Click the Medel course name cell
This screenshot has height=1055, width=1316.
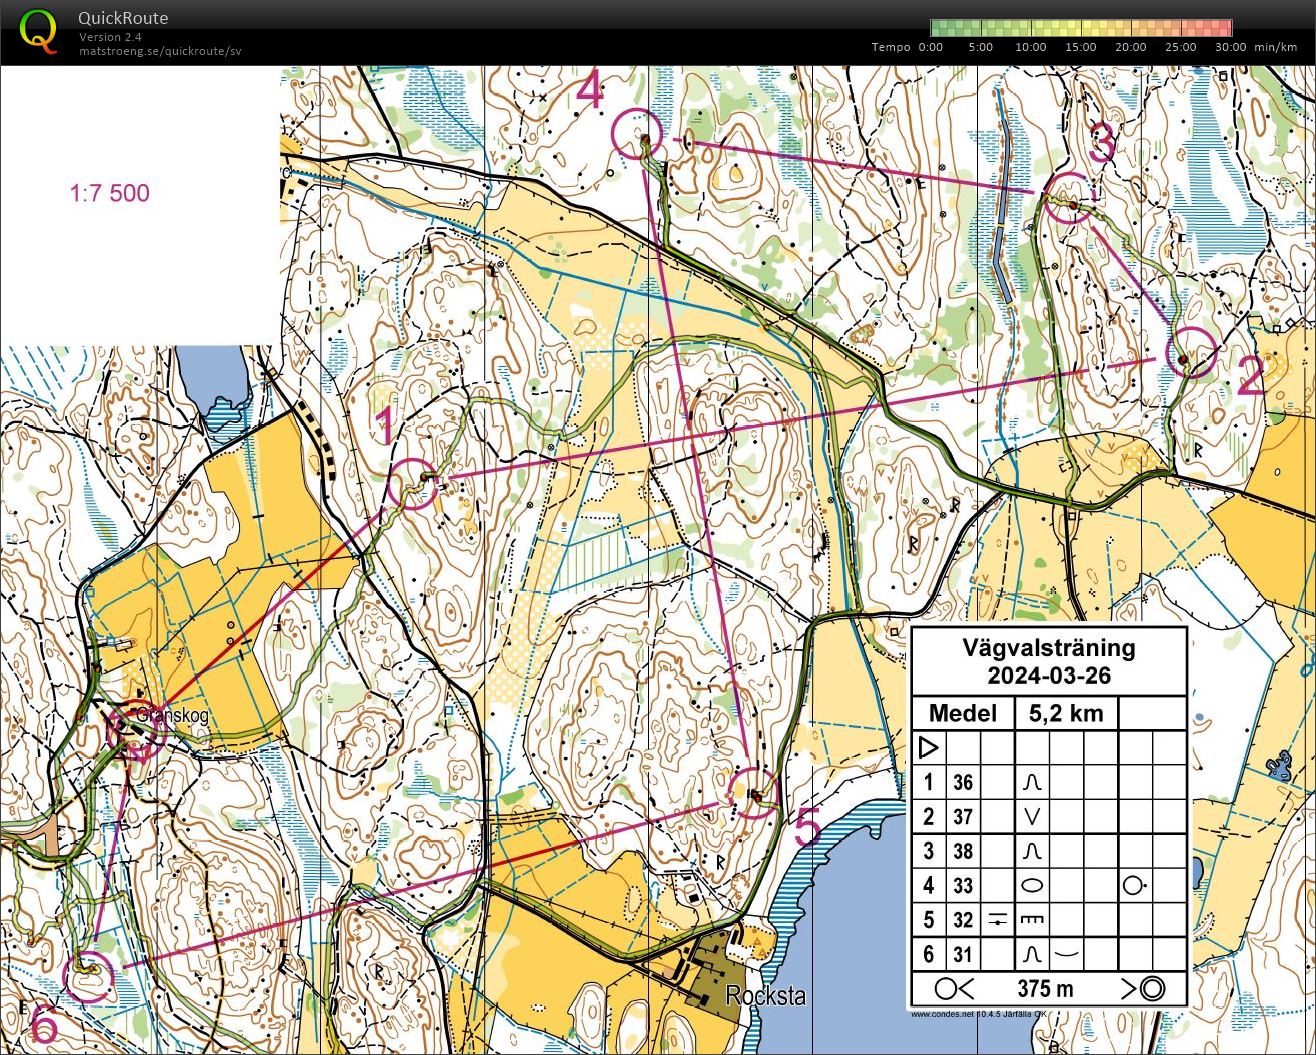point(963,713)
